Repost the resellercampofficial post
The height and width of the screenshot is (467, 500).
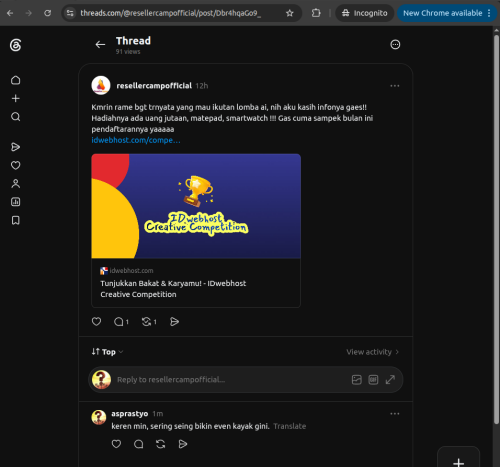[146, 322]
